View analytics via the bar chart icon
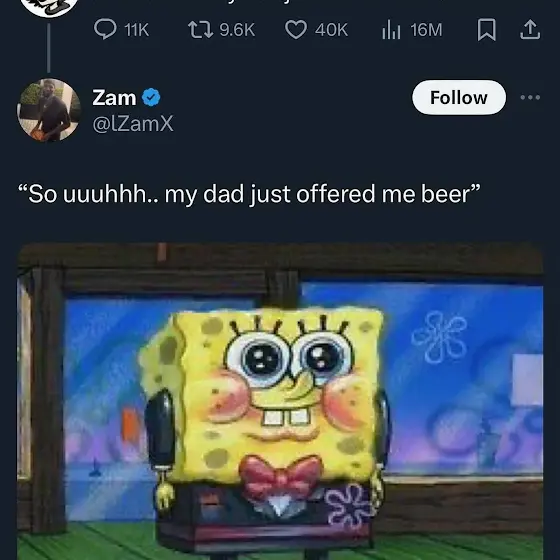The height and width of the screenshot is (560, 560). click(x=391, y=29)
